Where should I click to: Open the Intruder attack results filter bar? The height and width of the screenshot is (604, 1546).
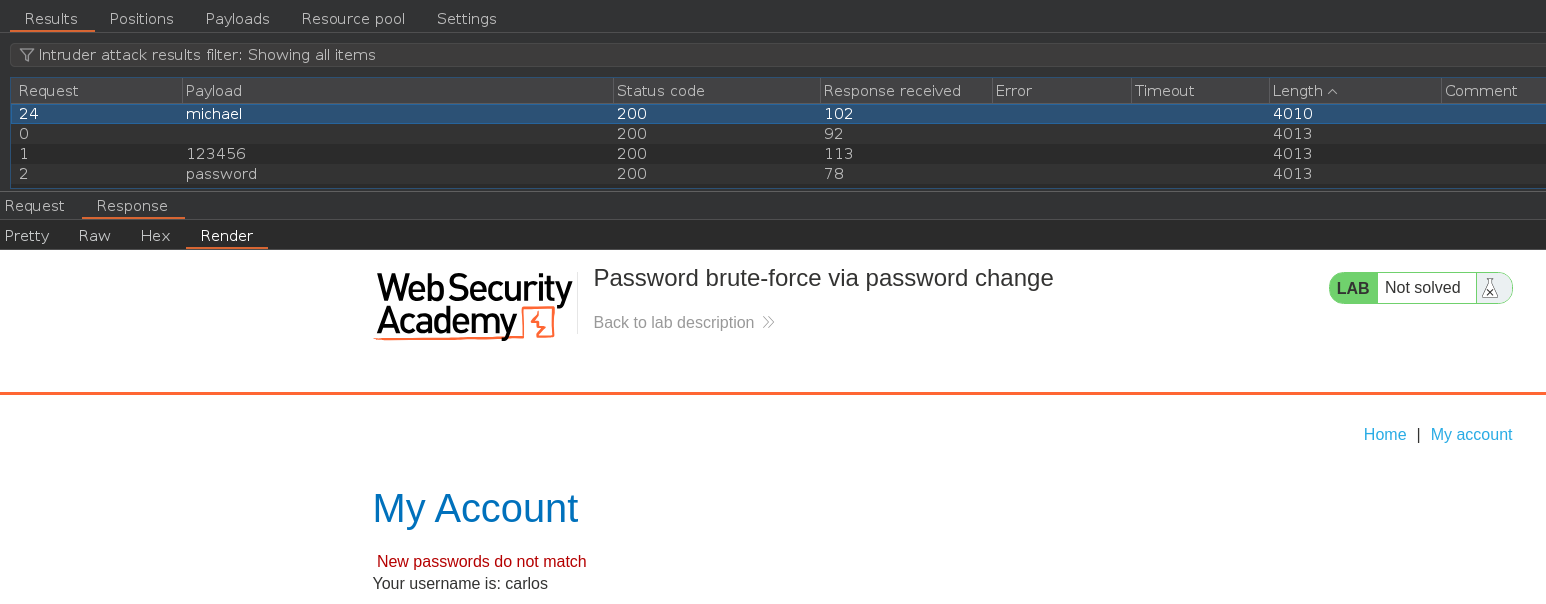point(400,55)
